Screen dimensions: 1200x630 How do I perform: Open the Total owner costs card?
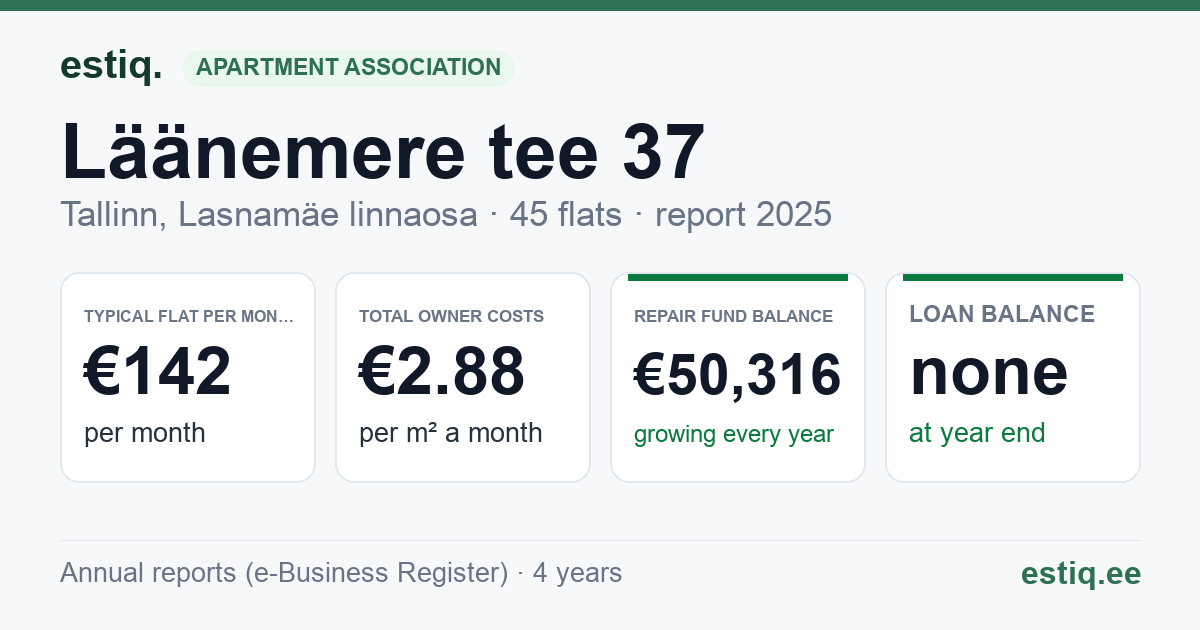[463, 377]
